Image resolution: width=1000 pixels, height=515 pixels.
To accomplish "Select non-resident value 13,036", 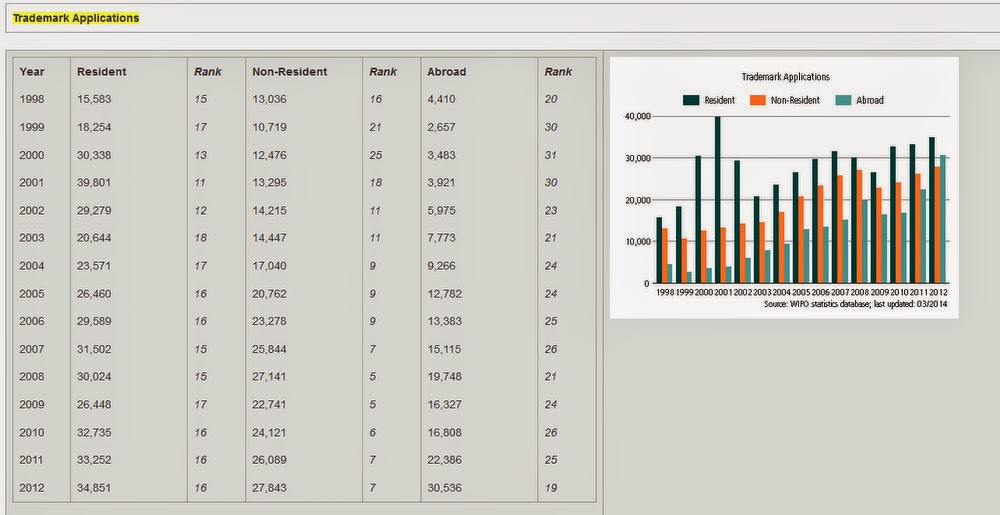I will pyautogui.click(x=269, y=99).
